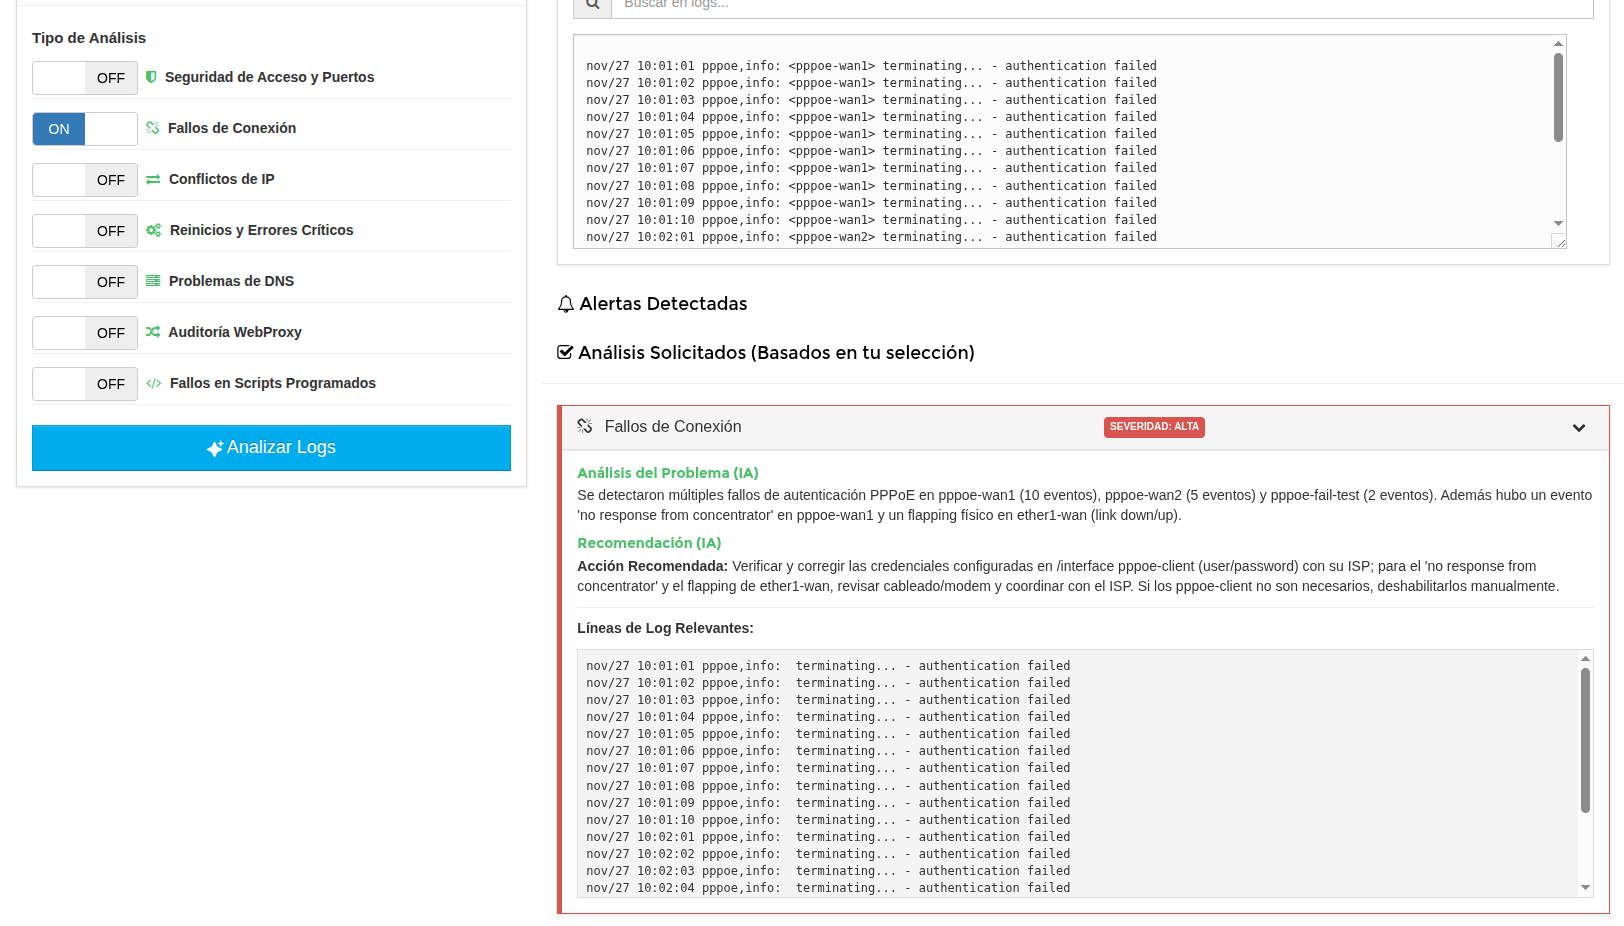1624x926 pixels.
Task: Collapse the Fallos de Conexión panel chevron
Action: [x=1579, y=428]
